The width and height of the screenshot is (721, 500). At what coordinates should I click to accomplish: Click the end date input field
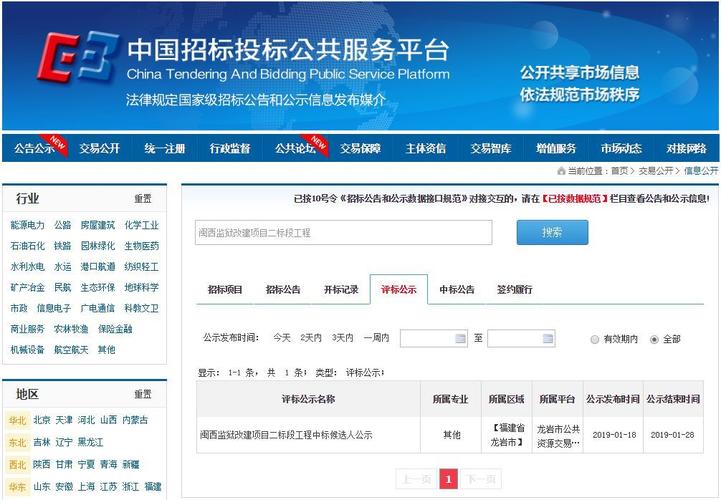point(521,339)
